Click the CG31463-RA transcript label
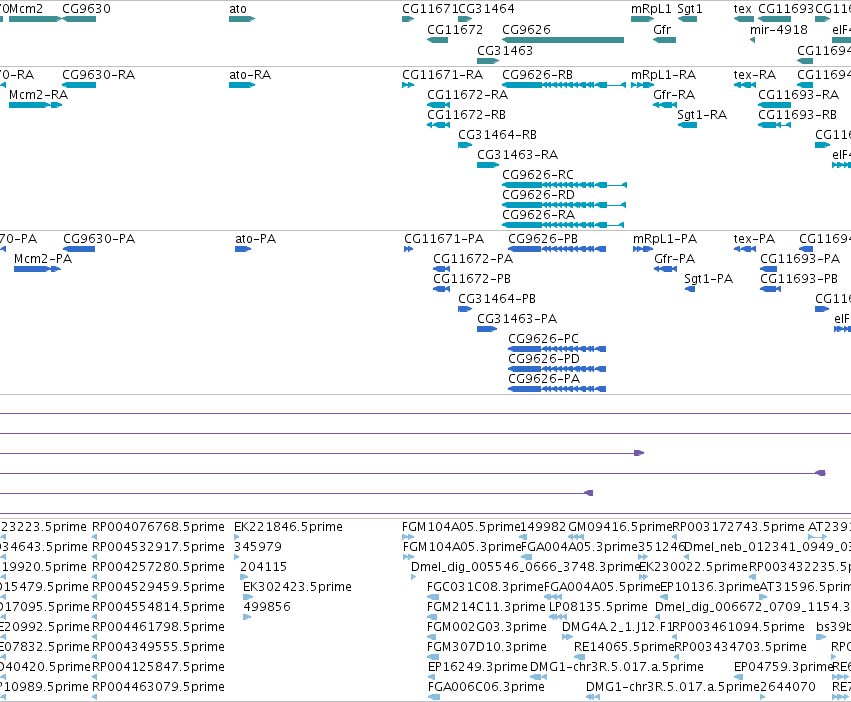Image resolution: width=851 pixels, height=702 pixels. (517, 155)
